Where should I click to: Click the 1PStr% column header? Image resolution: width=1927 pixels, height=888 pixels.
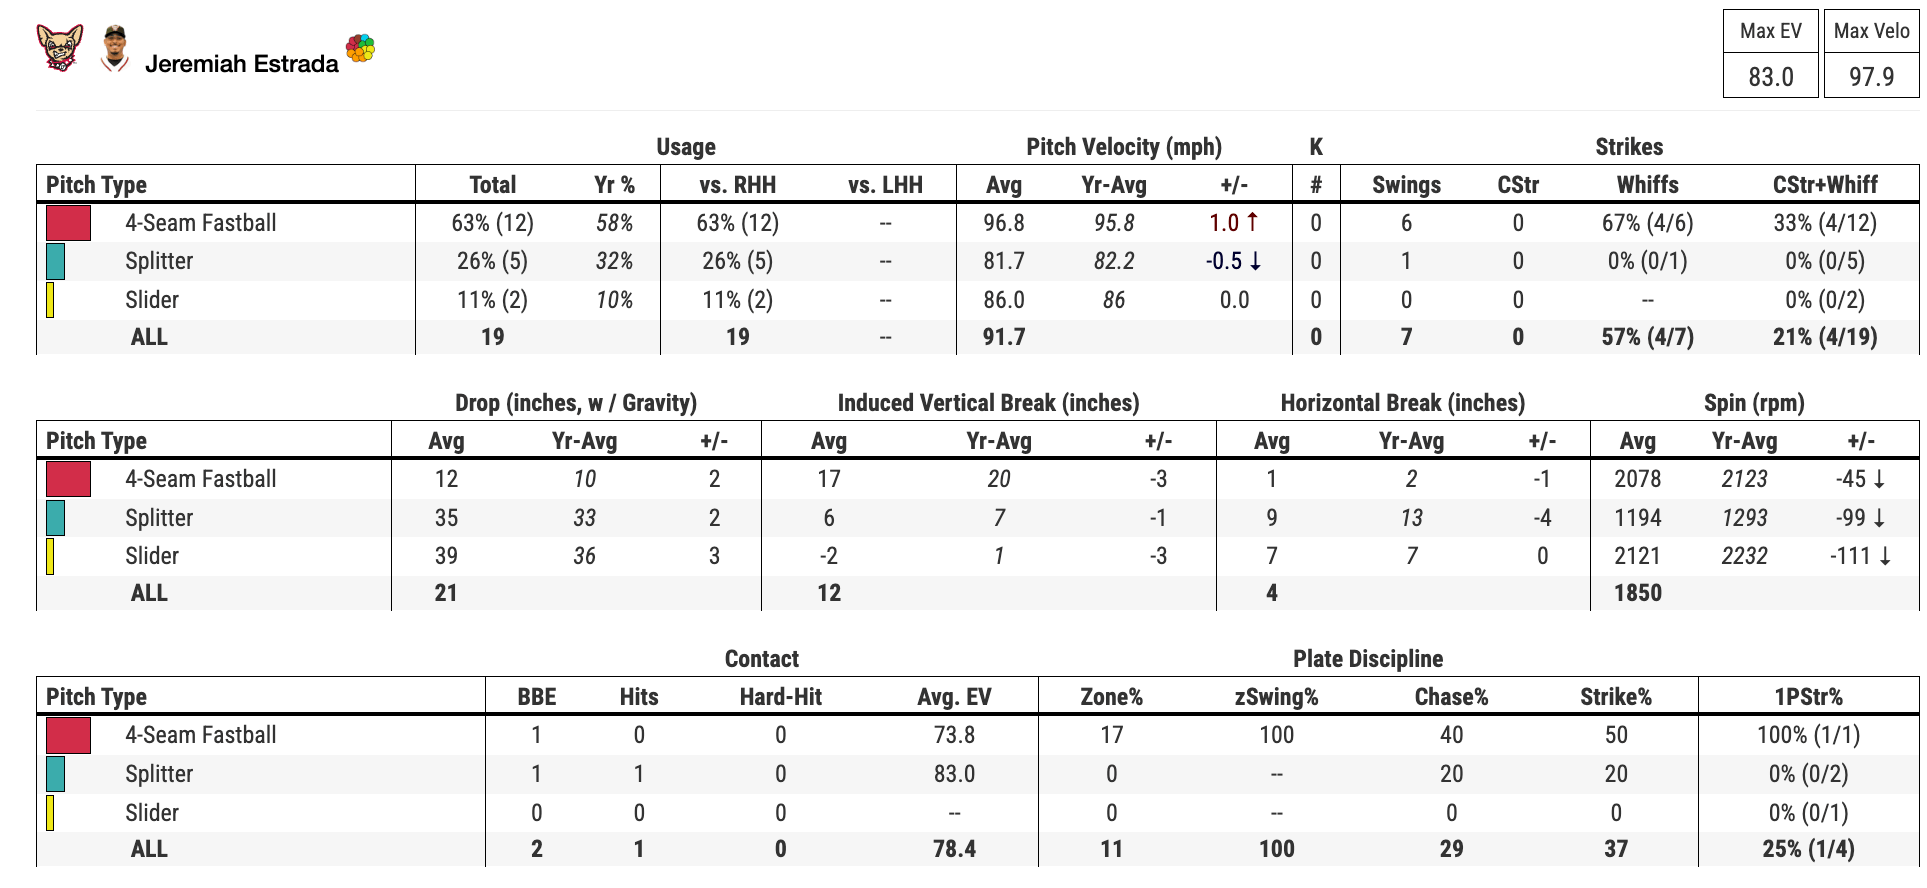pyautogui.click(x=1808, y=697)
